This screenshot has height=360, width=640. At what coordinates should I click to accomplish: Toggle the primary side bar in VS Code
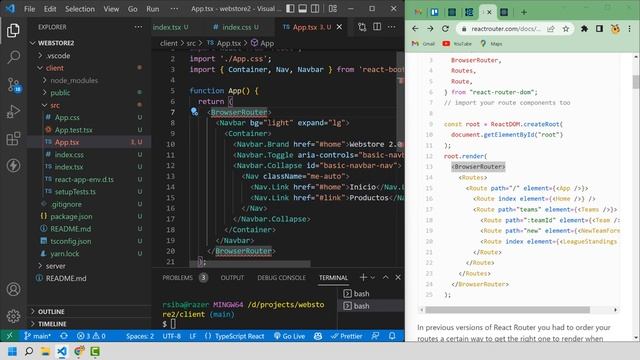pos(290,9)
